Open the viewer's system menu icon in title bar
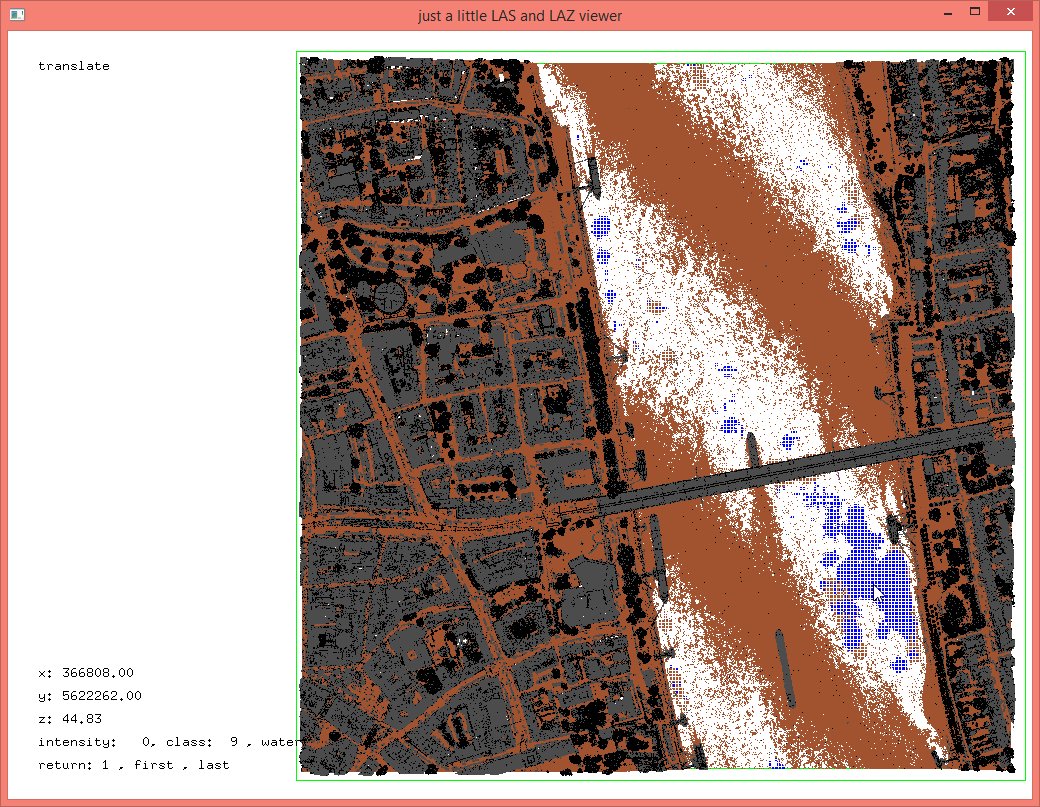 [16, 12]
